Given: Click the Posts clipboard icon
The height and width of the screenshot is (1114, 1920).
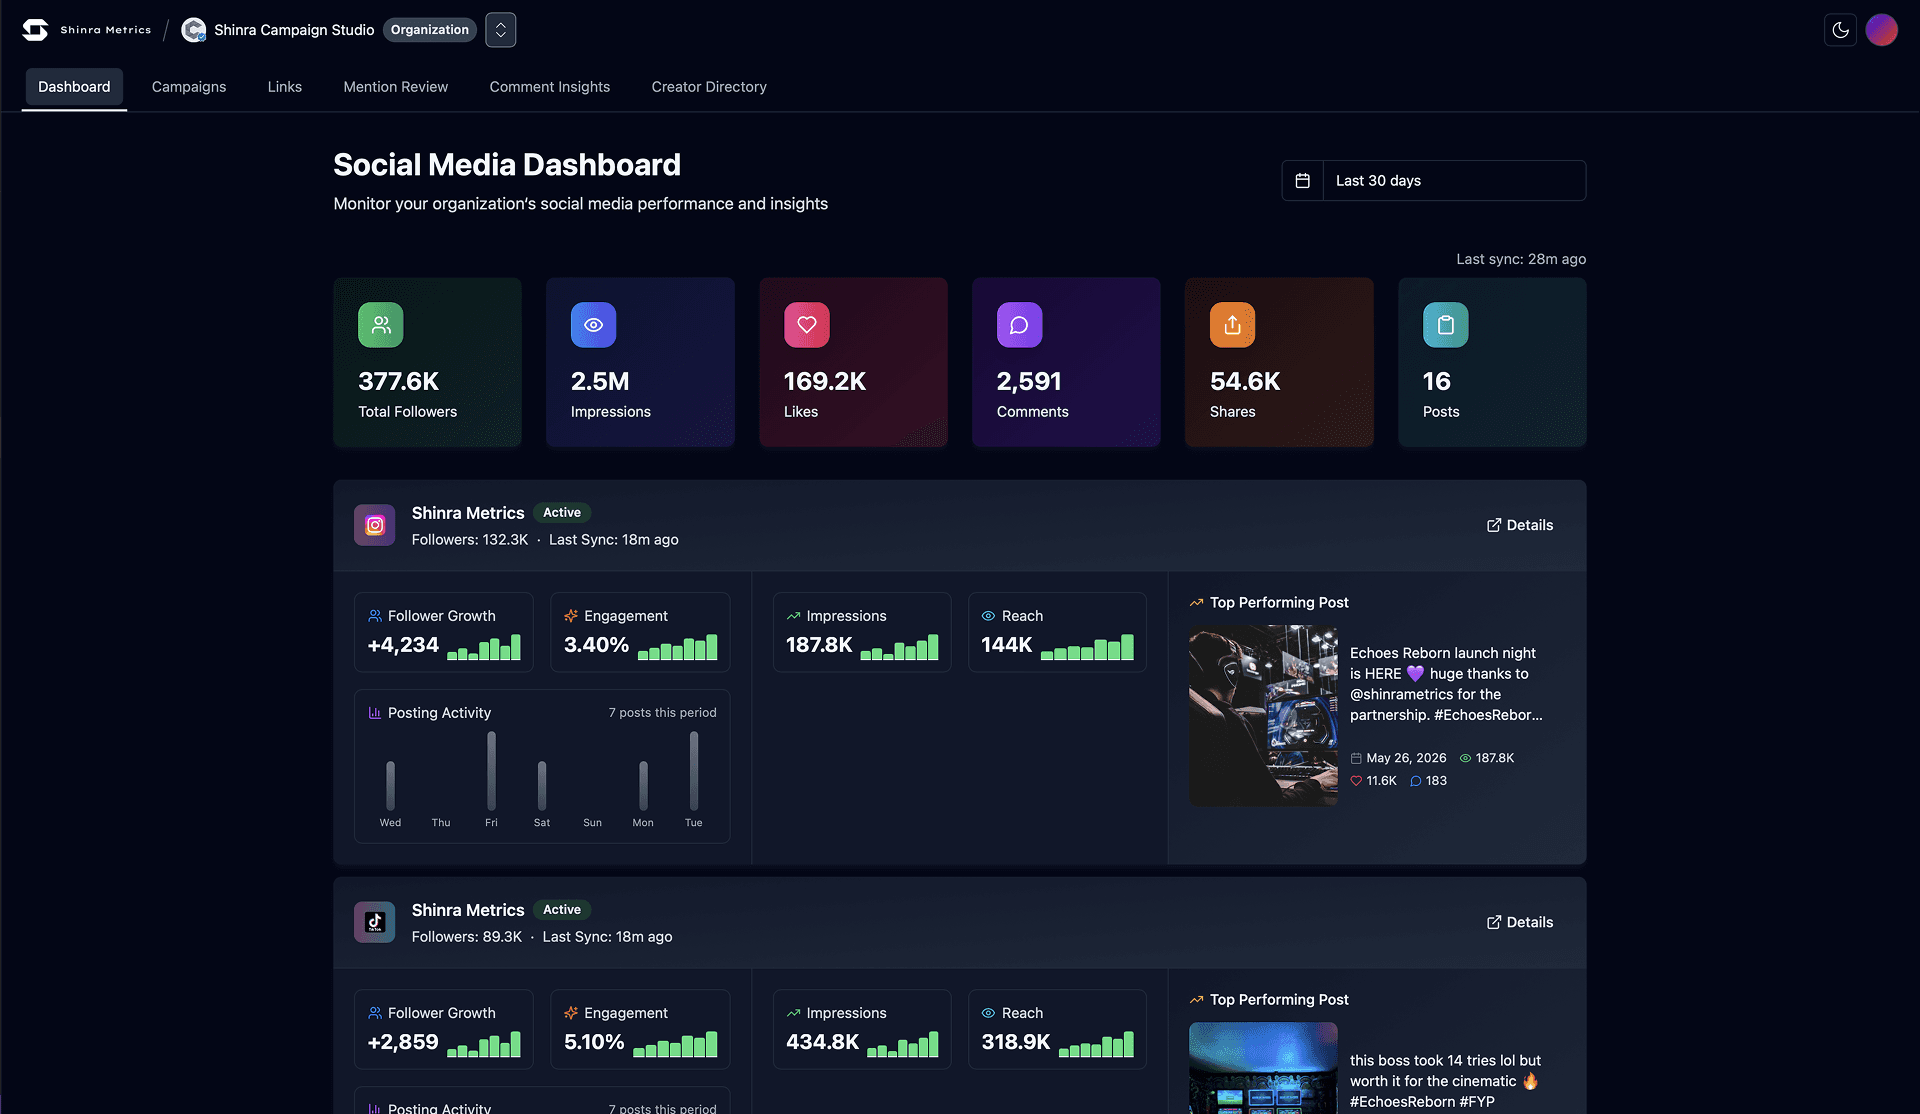Looking at the screenshot, I should (1446, 325).
